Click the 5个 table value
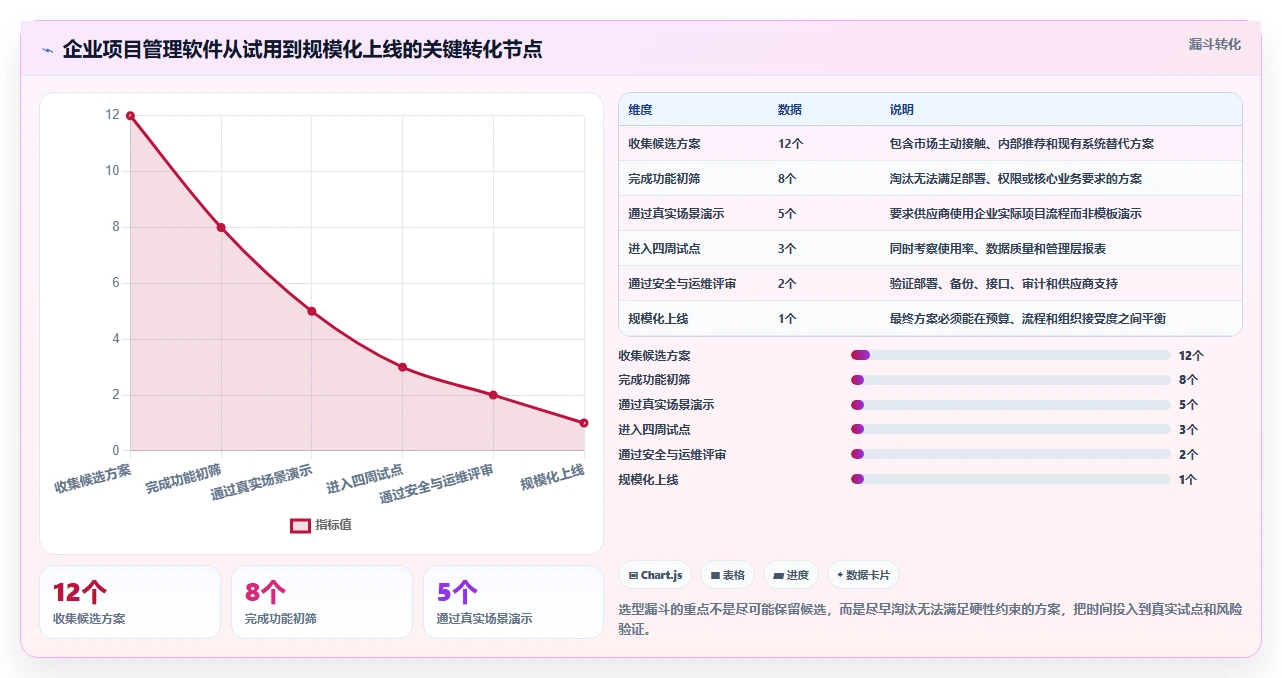The image size is (1282, 678). [x=787, y=214]
